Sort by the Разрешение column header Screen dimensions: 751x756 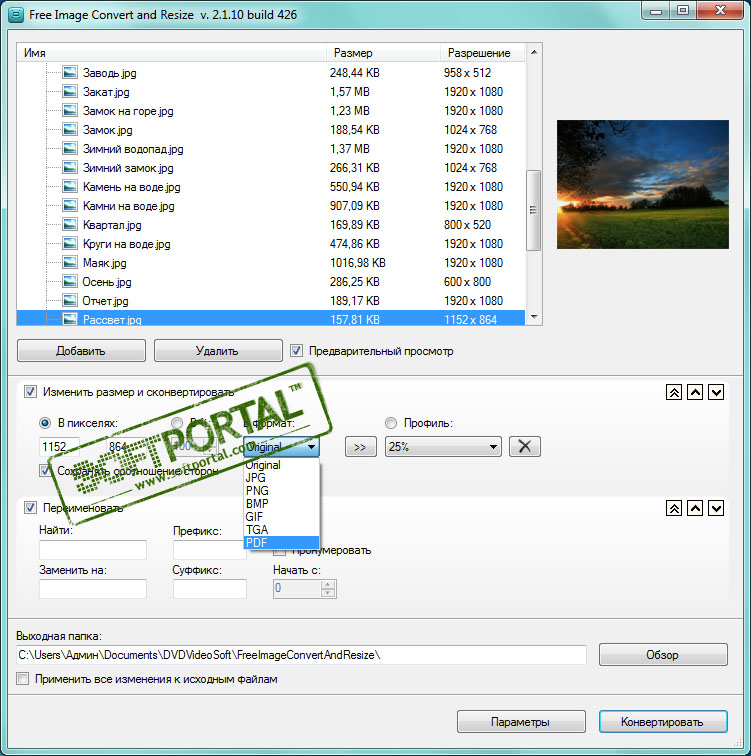483,53
